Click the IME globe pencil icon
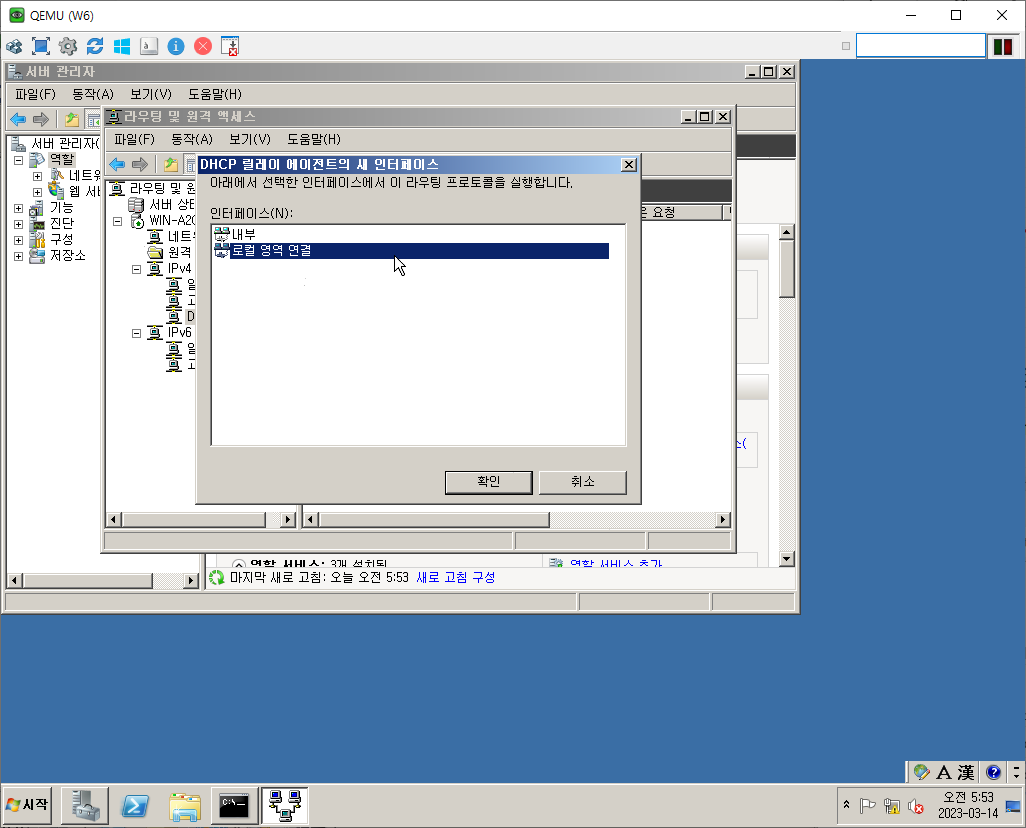The height and width of the screenshot is (828, 1026). click(921, 772)
